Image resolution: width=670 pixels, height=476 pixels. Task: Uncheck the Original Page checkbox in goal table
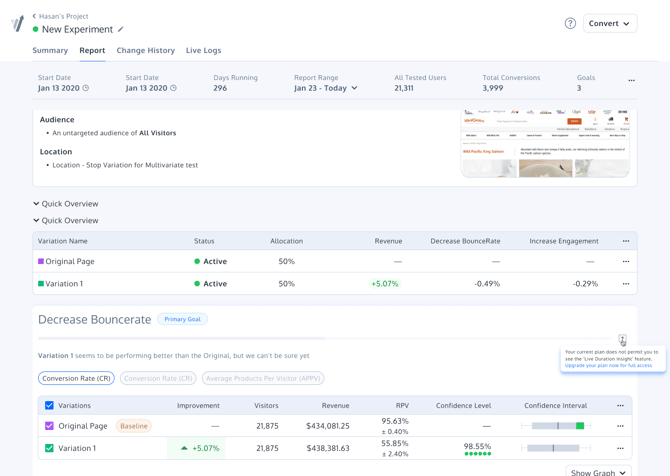point(49,426)
